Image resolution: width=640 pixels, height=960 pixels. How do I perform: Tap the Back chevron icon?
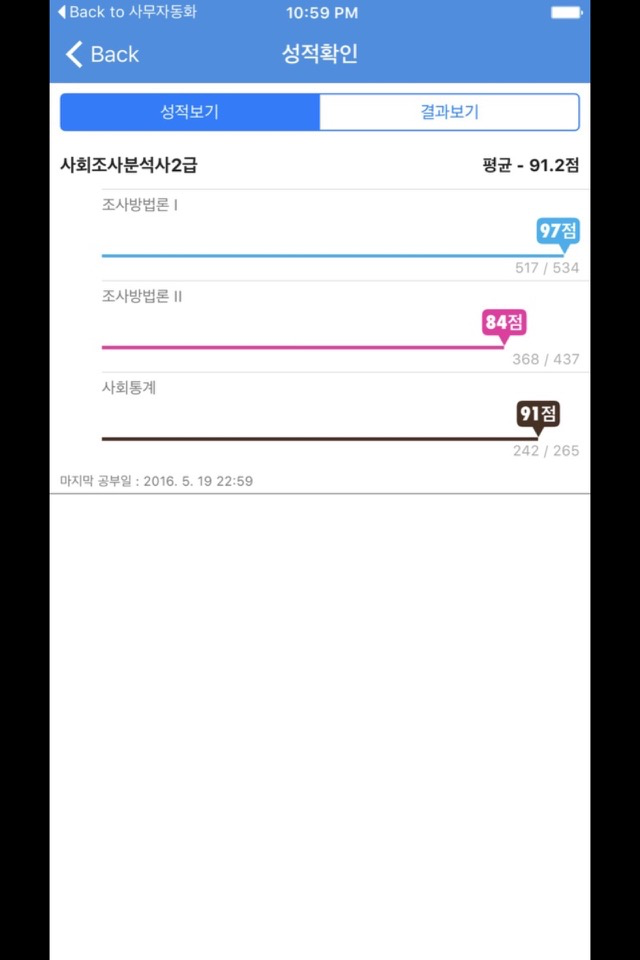point(74,54)
